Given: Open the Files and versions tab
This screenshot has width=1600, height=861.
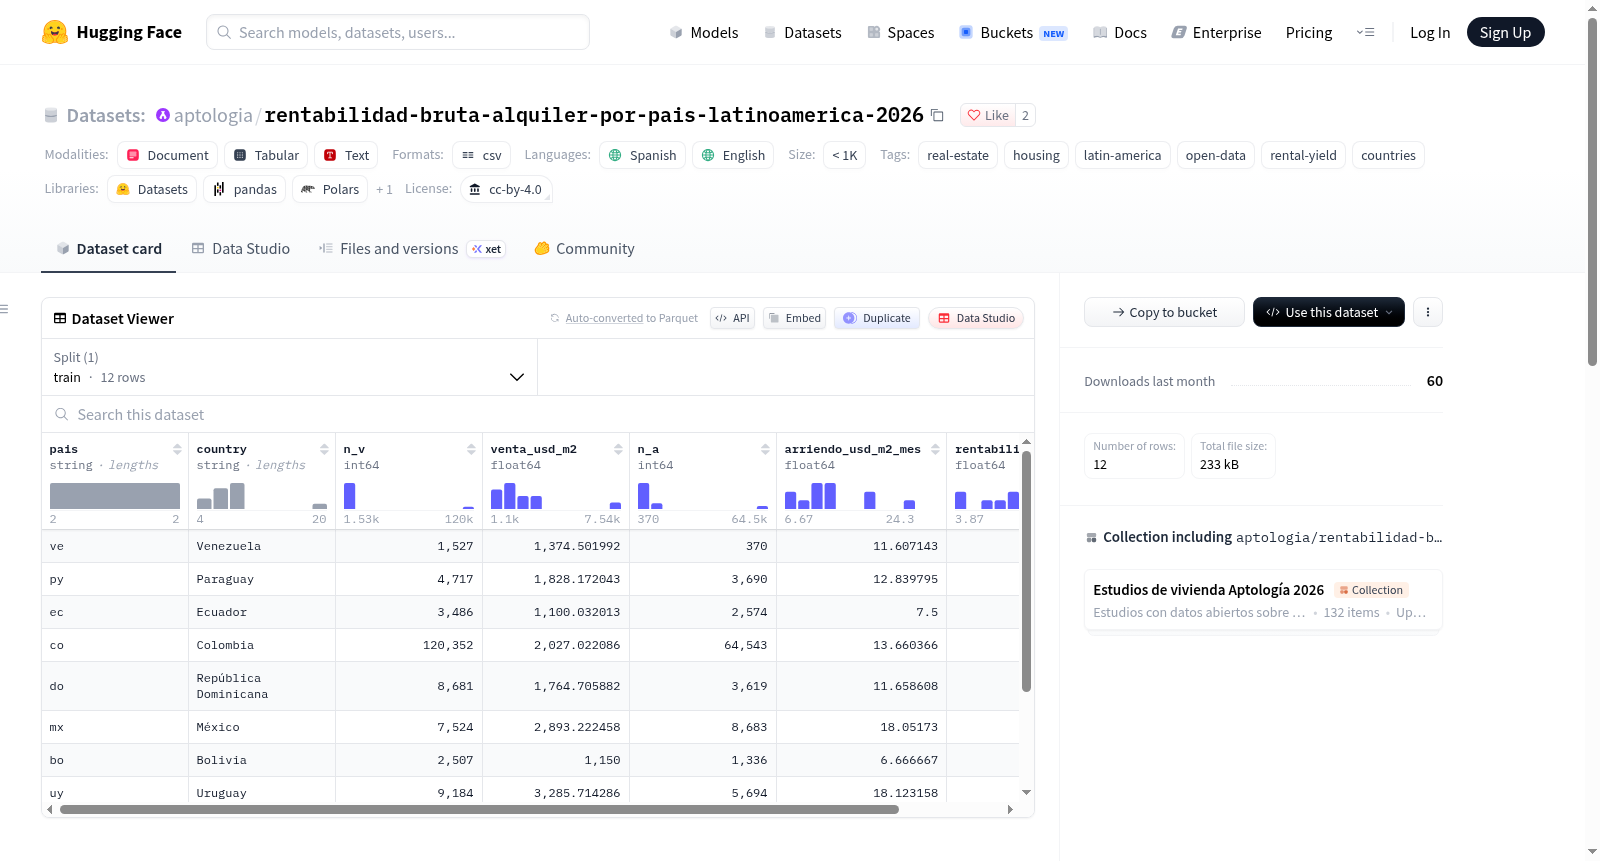Looking at the screenshot, I should tap(412, 249).
